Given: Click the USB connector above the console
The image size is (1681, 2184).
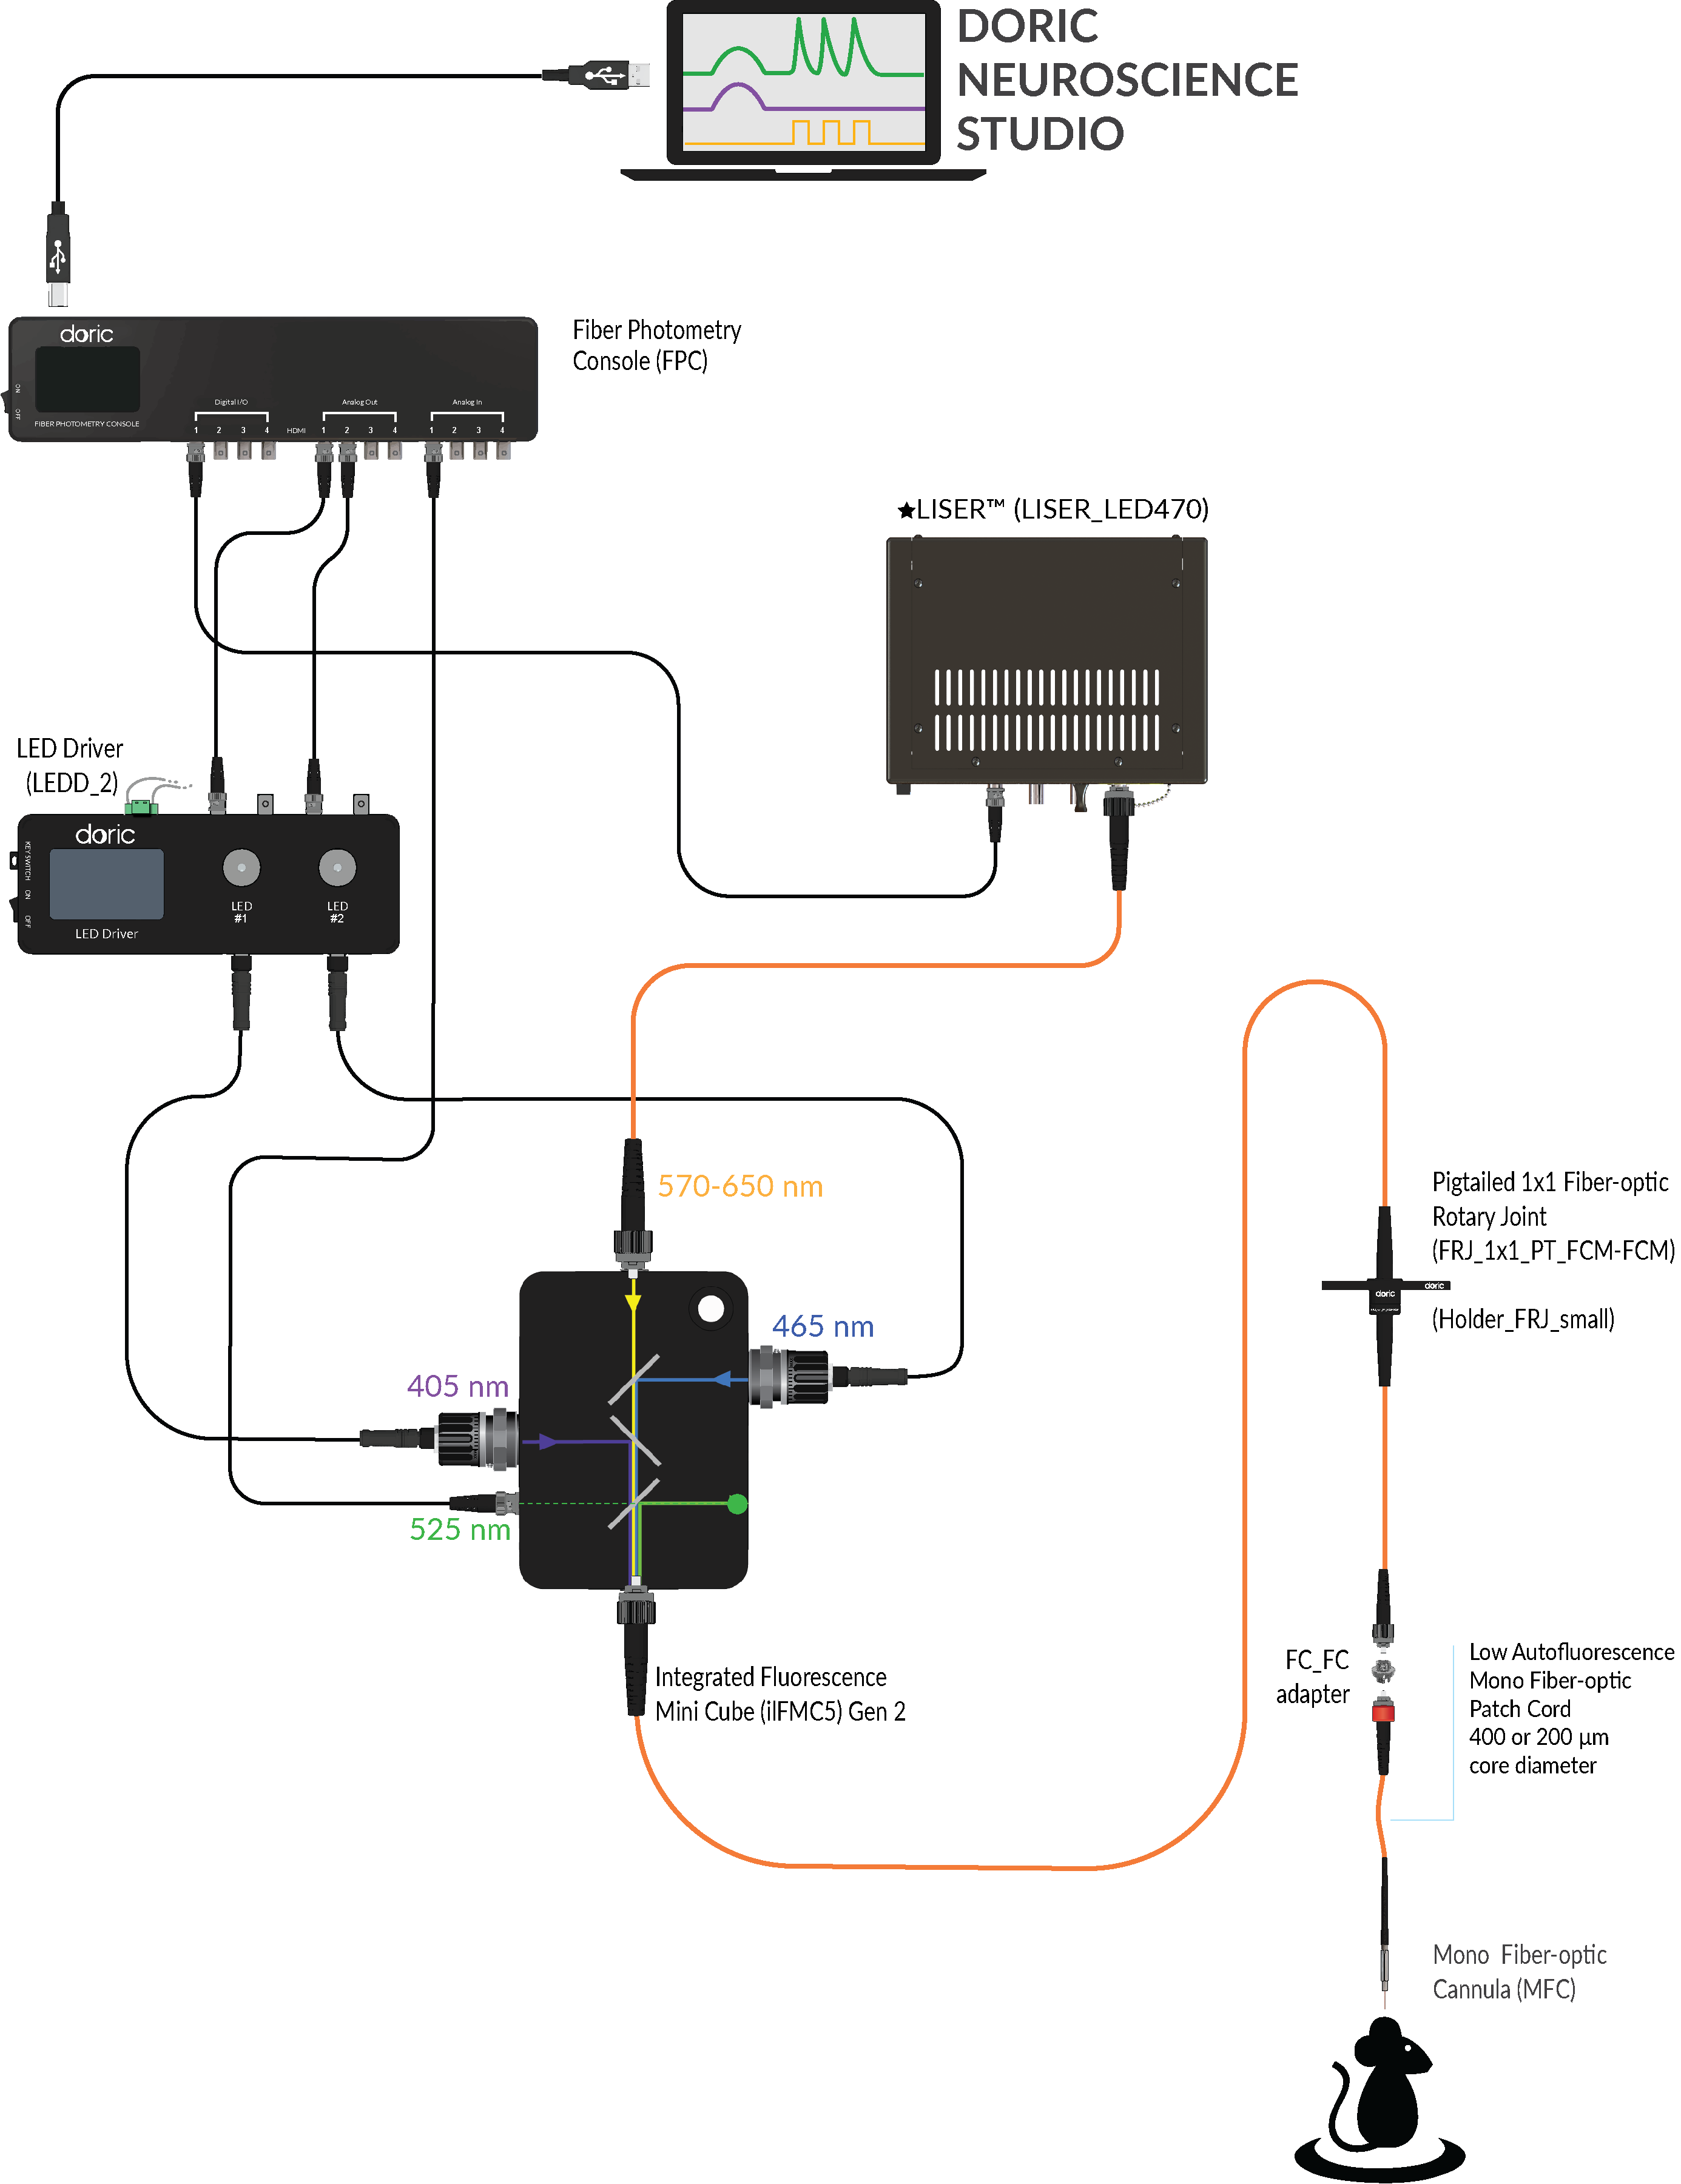Looking at the screenshot, I should (x=58, y=255).
